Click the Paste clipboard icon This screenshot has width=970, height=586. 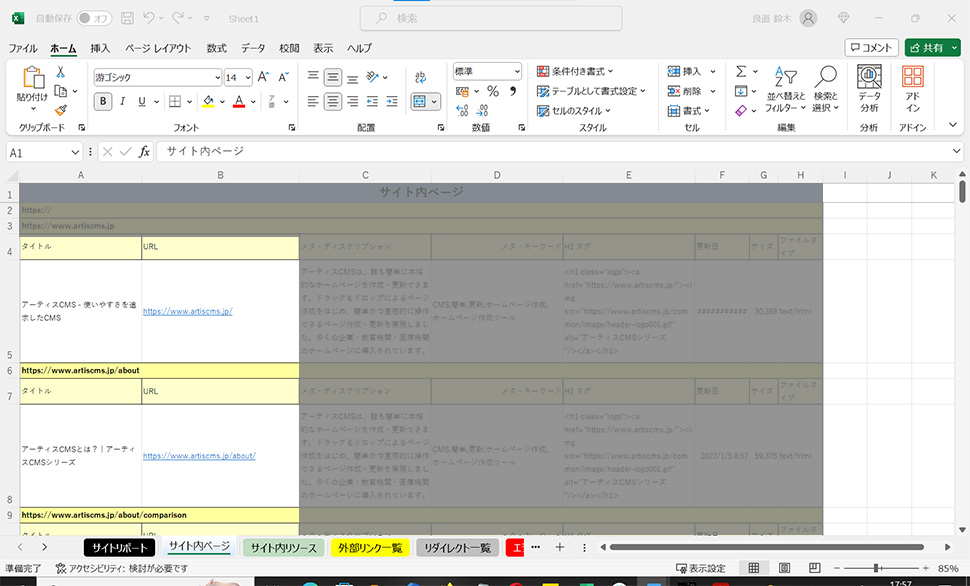click(32, 78)
